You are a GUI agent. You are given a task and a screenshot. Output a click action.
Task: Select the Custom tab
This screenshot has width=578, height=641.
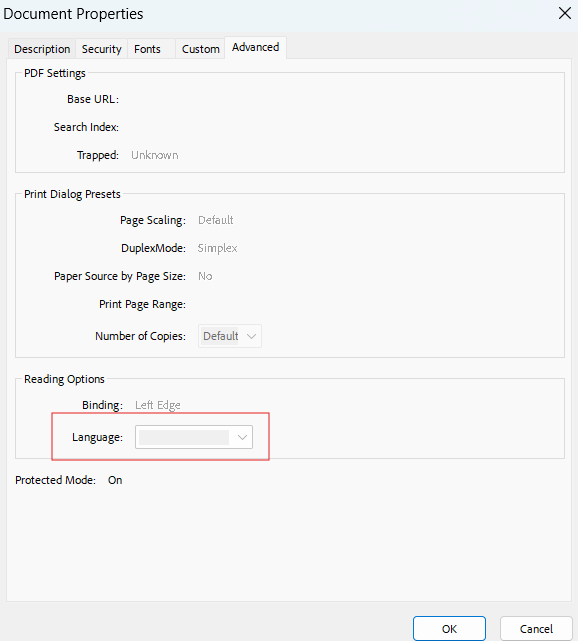click(200, 49)
